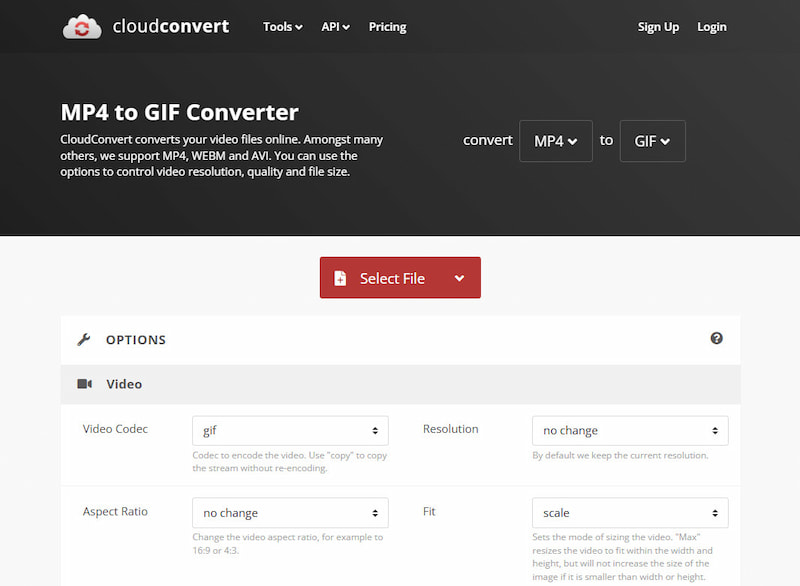Click the Fit label

[429, 512]
